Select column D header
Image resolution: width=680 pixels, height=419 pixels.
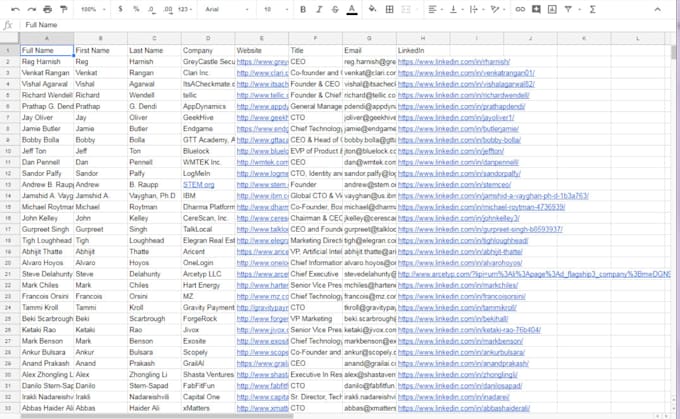pyautogui.click(x=206, y=37)
